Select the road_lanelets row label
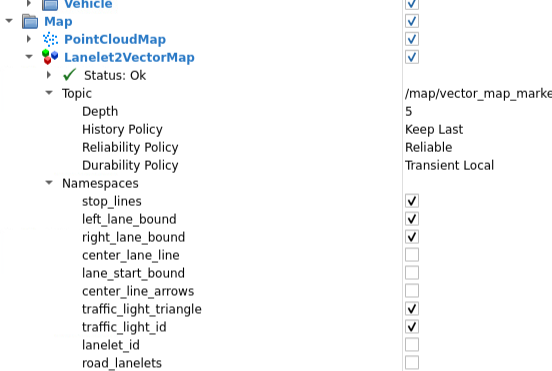The width and height of the screenshot is (552, 371). coord(122,363)
